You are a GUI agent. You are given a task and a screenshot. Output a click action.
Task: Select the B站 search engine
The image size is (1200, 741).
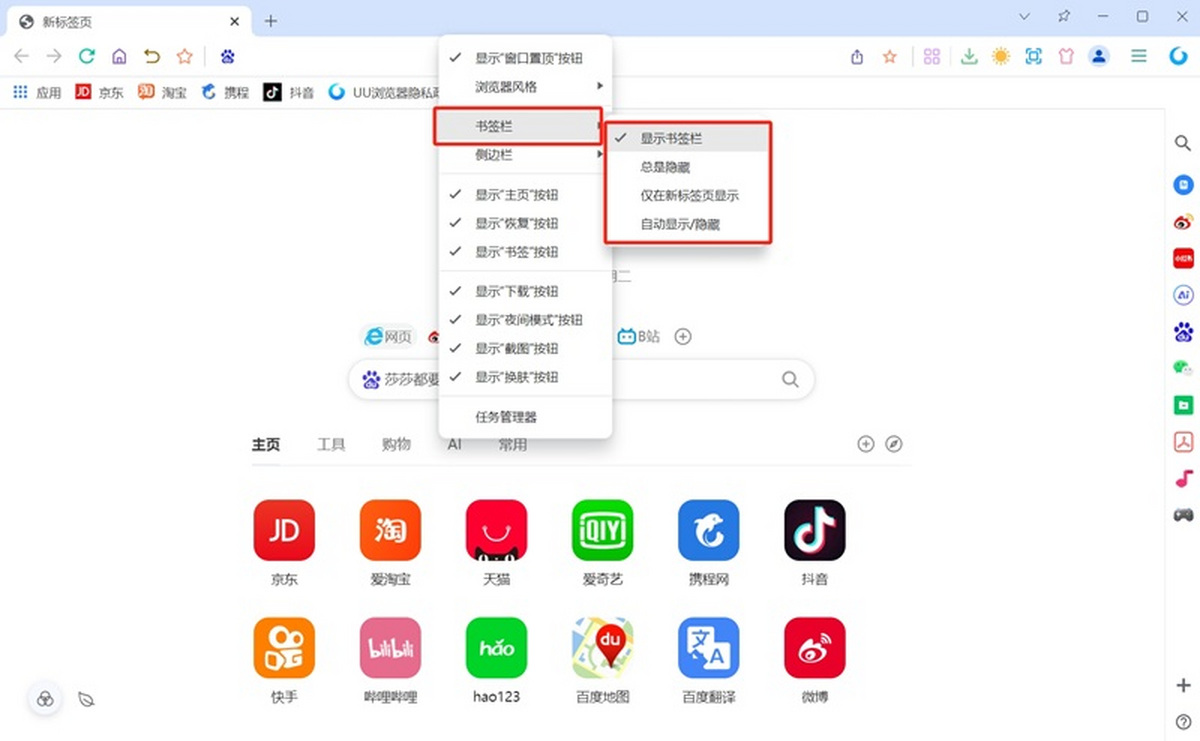pyautogui.click(x=639, y=337)
